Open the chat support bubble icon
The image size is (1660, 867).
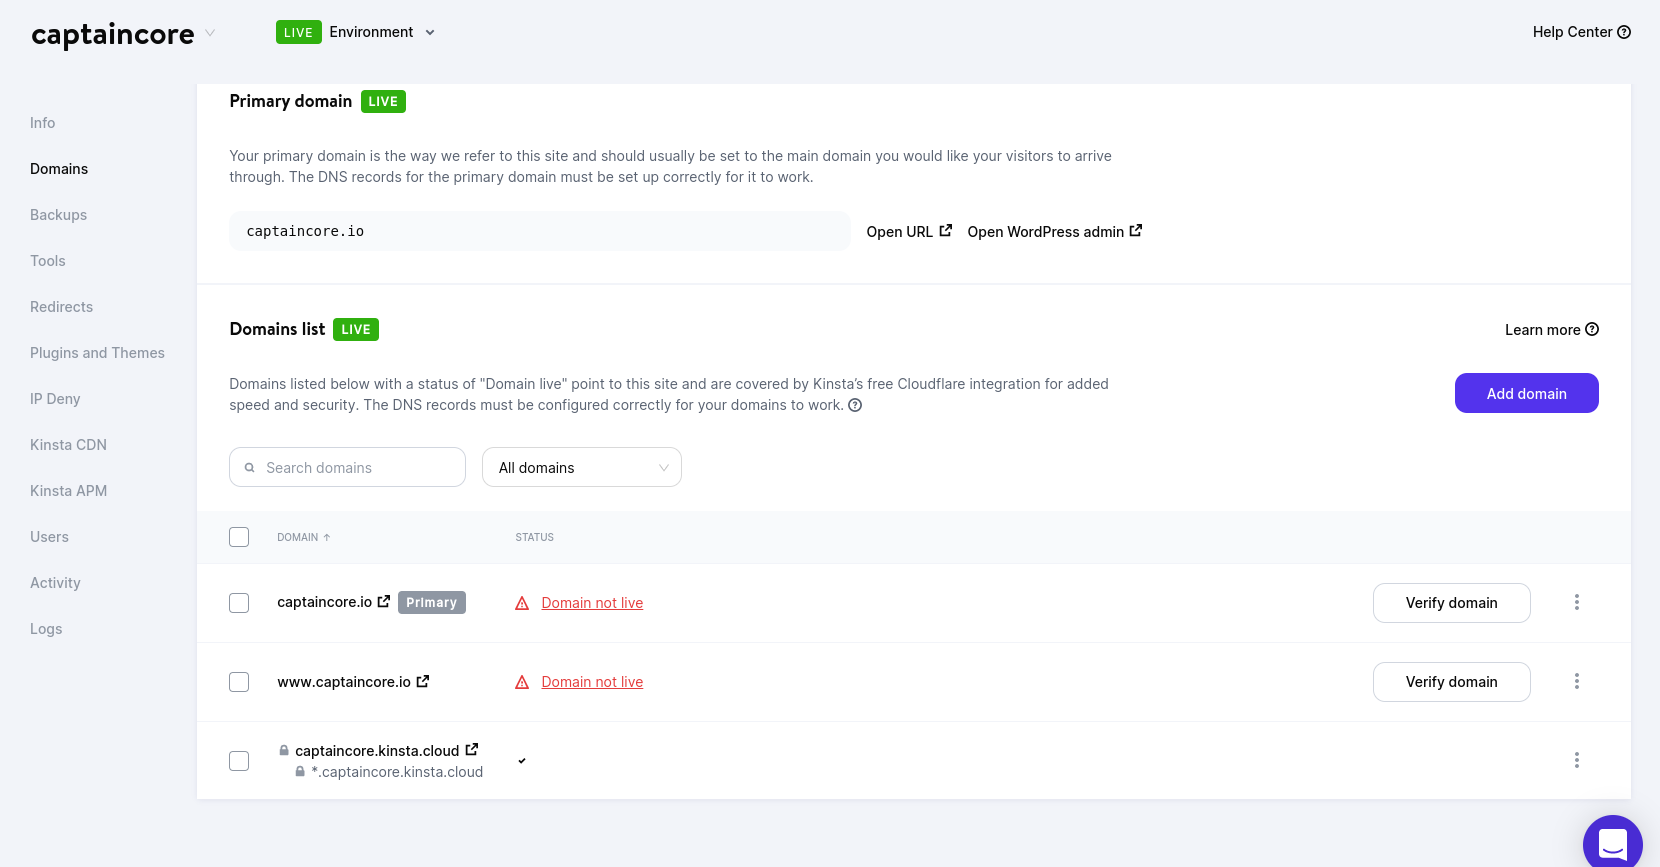click(1612, 843)
